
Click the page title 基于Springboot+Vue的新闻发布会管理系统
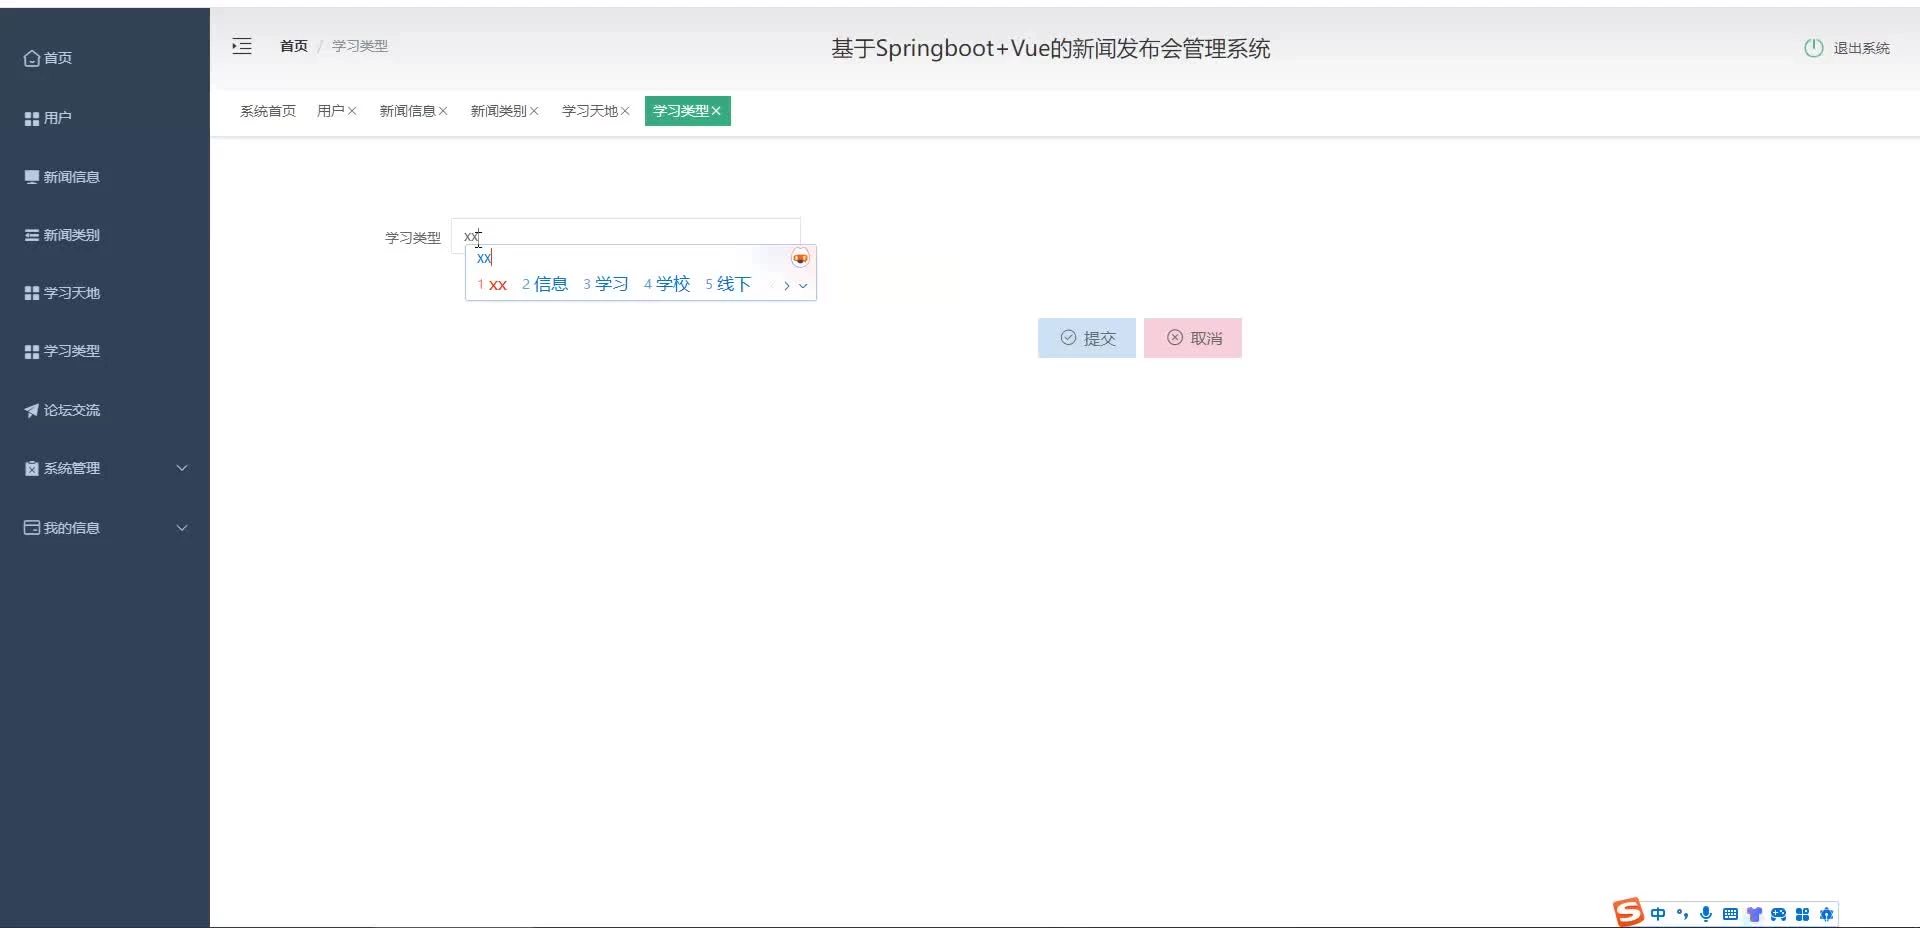point(1051,49)
